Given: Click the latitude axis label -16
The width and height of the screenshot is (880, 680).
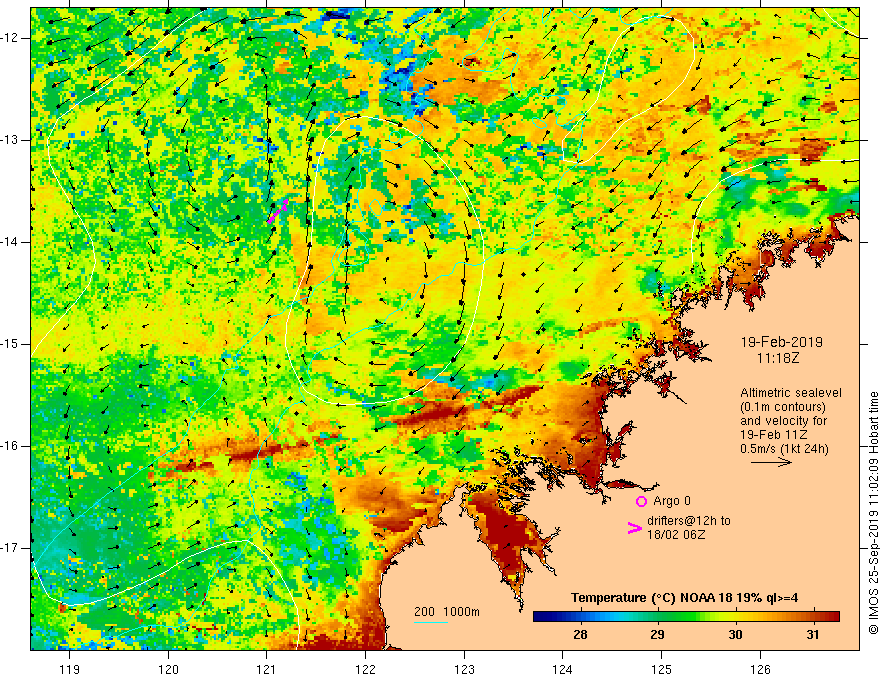Looking at the screenshot, I should pos(10,446).
